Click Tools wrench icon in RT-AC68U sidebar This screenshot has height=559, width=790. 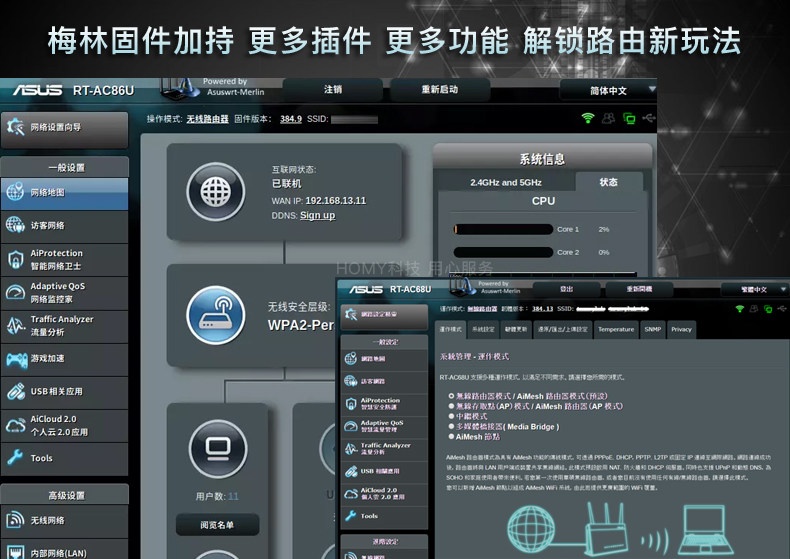pos(351,516)
